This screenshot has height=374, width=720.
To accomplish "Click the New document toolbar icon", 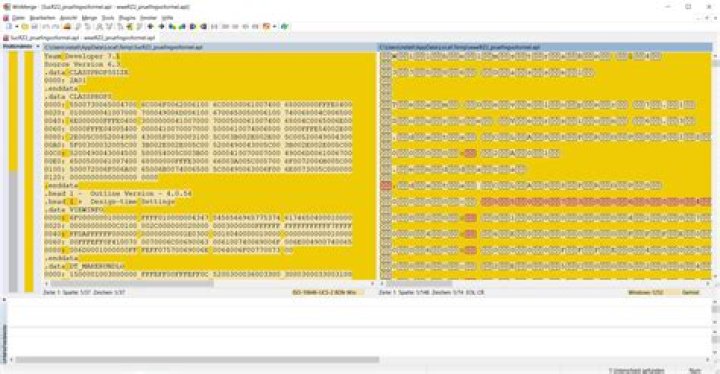I will (9, 27).
